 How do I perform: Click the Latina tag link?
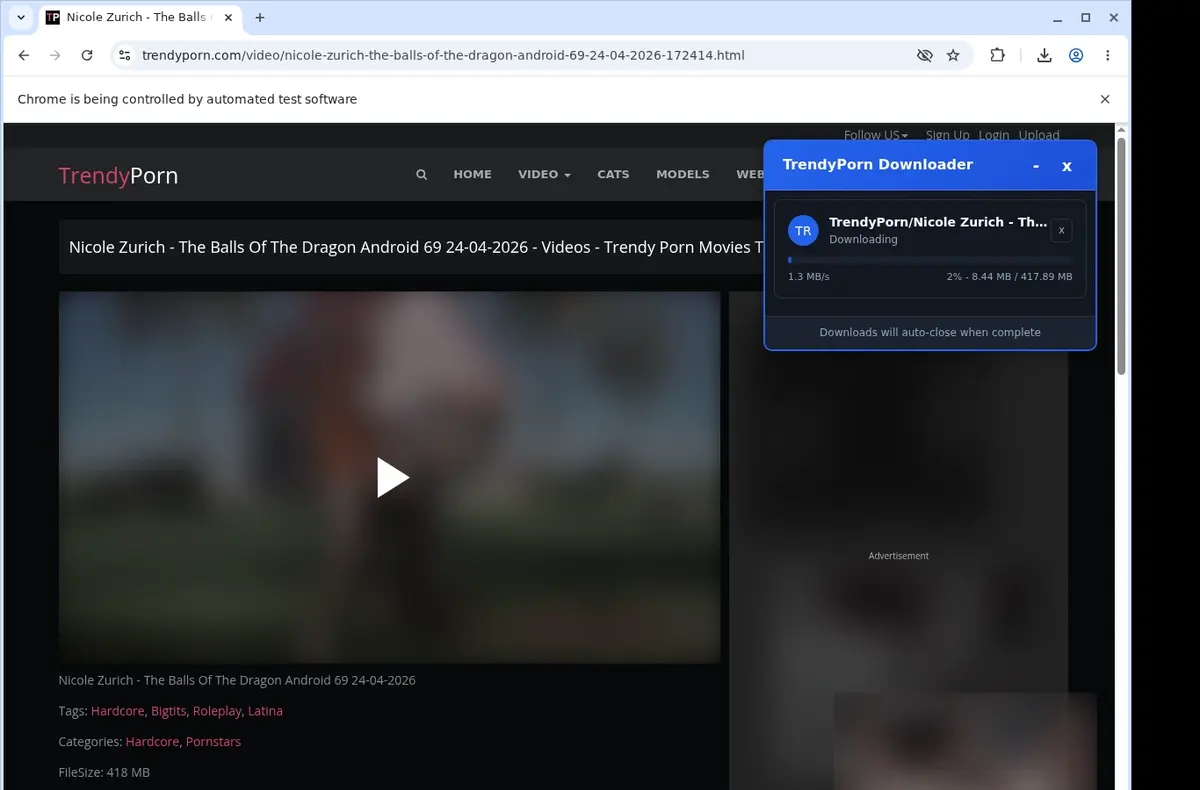[265, 711]
